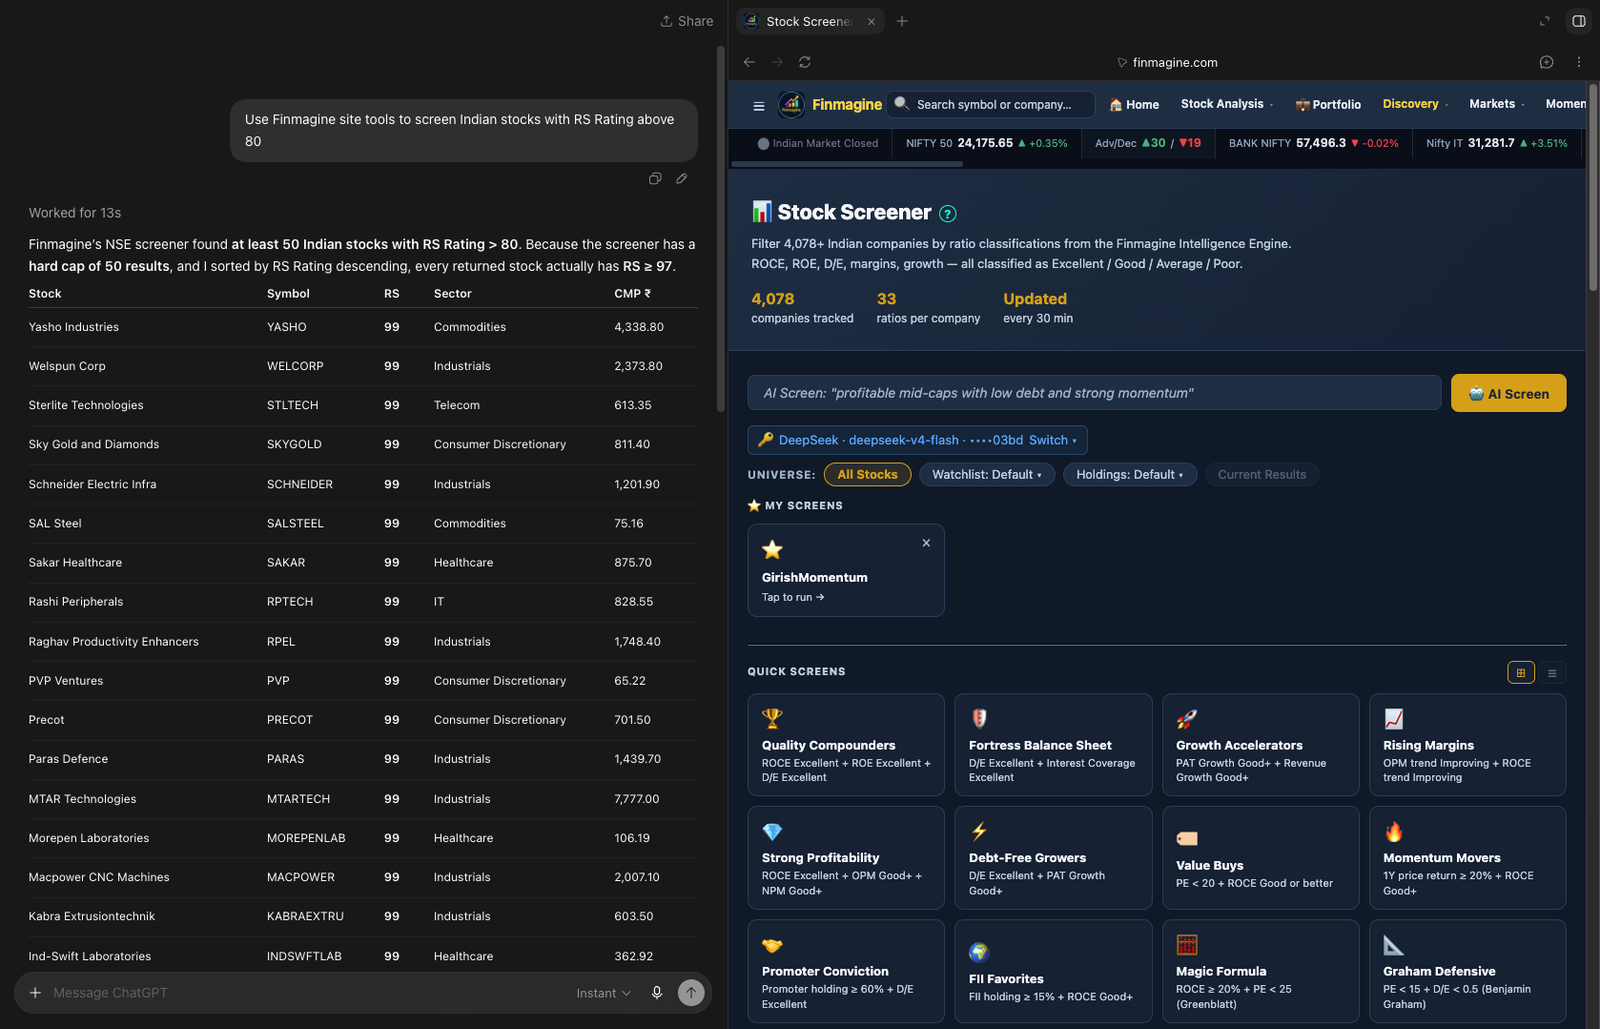Viewport: 1600px width, 1029px height.
Task: Switch quick screens to list view
Action: [1552, 673]
